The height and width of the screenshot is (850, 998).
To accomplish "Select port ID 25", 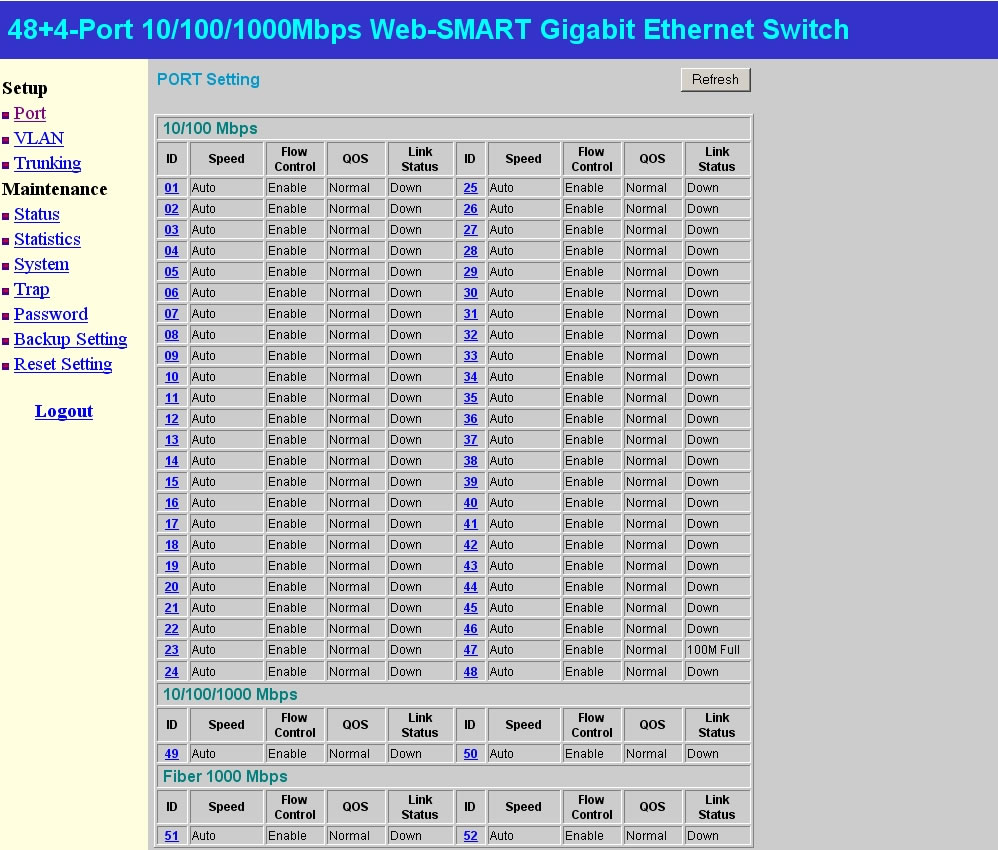I will coord(470,188).
